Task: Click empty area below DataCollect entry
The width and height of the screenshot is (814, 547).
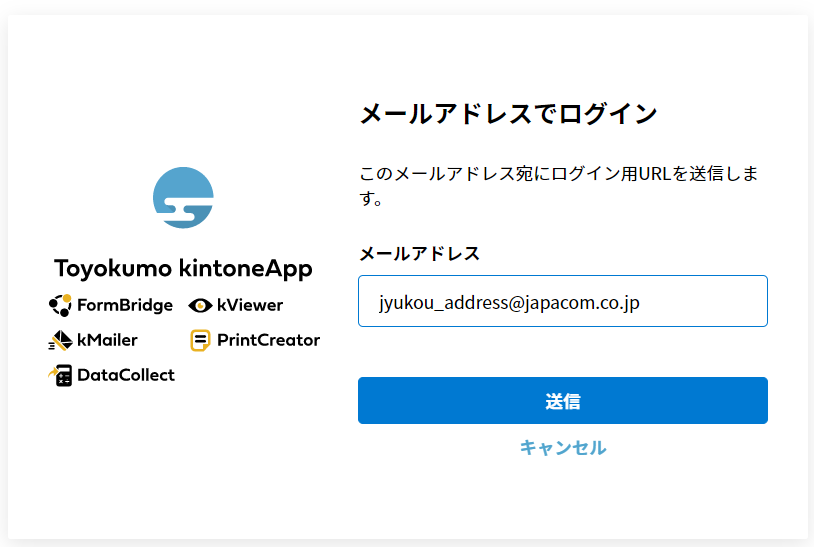Action: [x=183, y=441]
